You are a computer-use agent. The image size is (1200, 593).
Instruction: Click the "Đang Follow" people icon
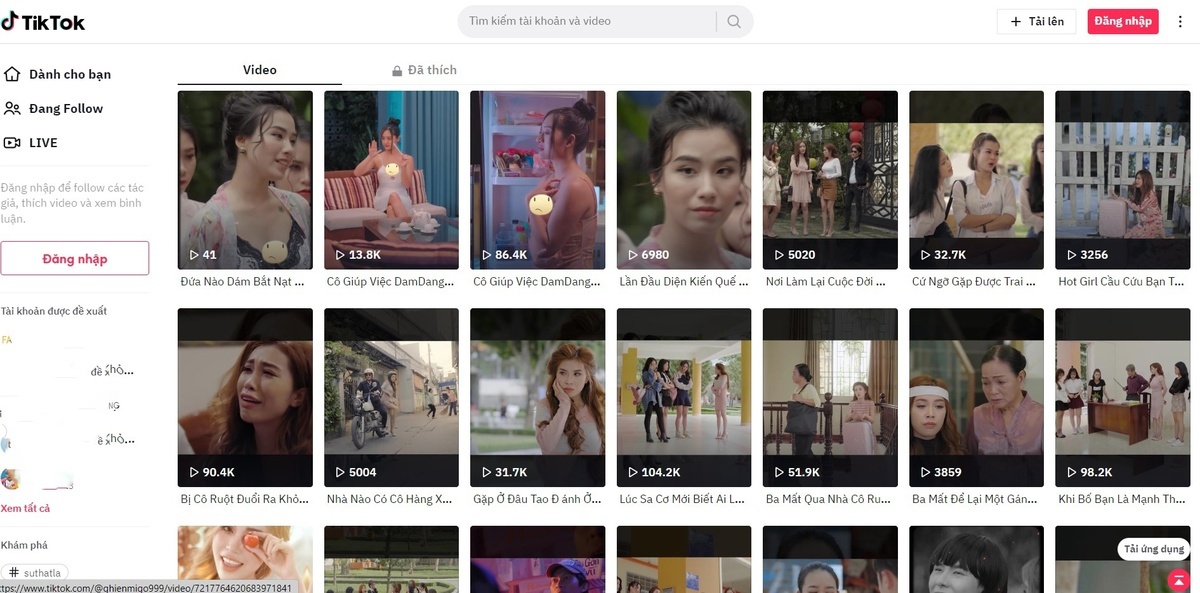tap(12, 108)
